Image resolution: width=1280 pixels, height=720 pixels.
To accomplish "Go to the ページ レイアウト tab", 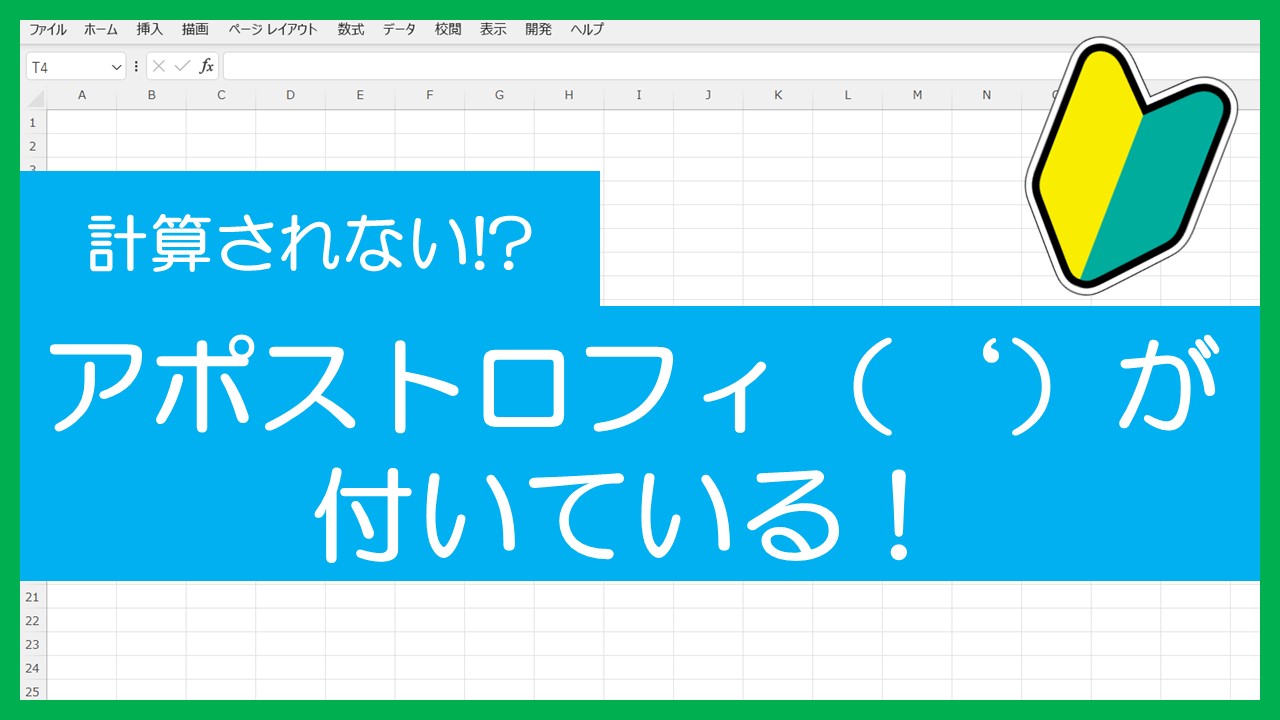I will tap(273, 29).
